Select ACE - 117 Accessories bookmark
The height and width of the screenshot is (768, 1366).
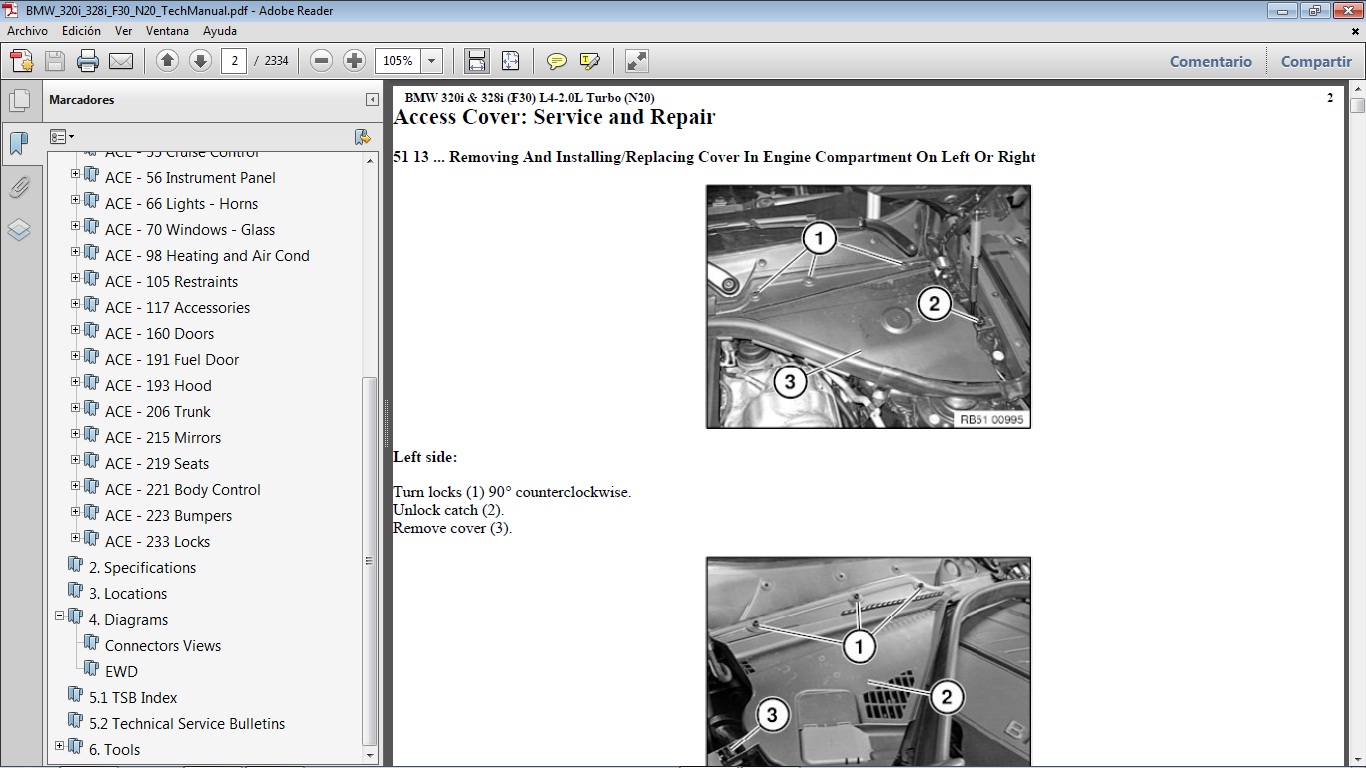[x=177, y=308]
